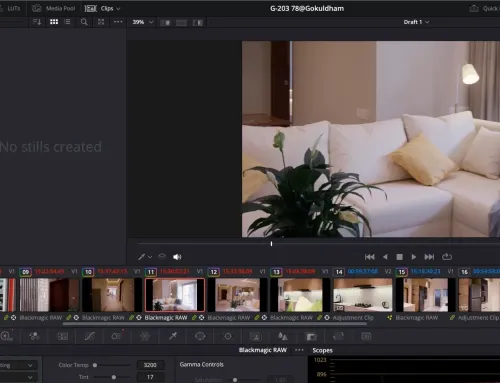The height and width of the screenshot is (383, 500).
Task: Open the Curves palette
Action: [90, 336]
